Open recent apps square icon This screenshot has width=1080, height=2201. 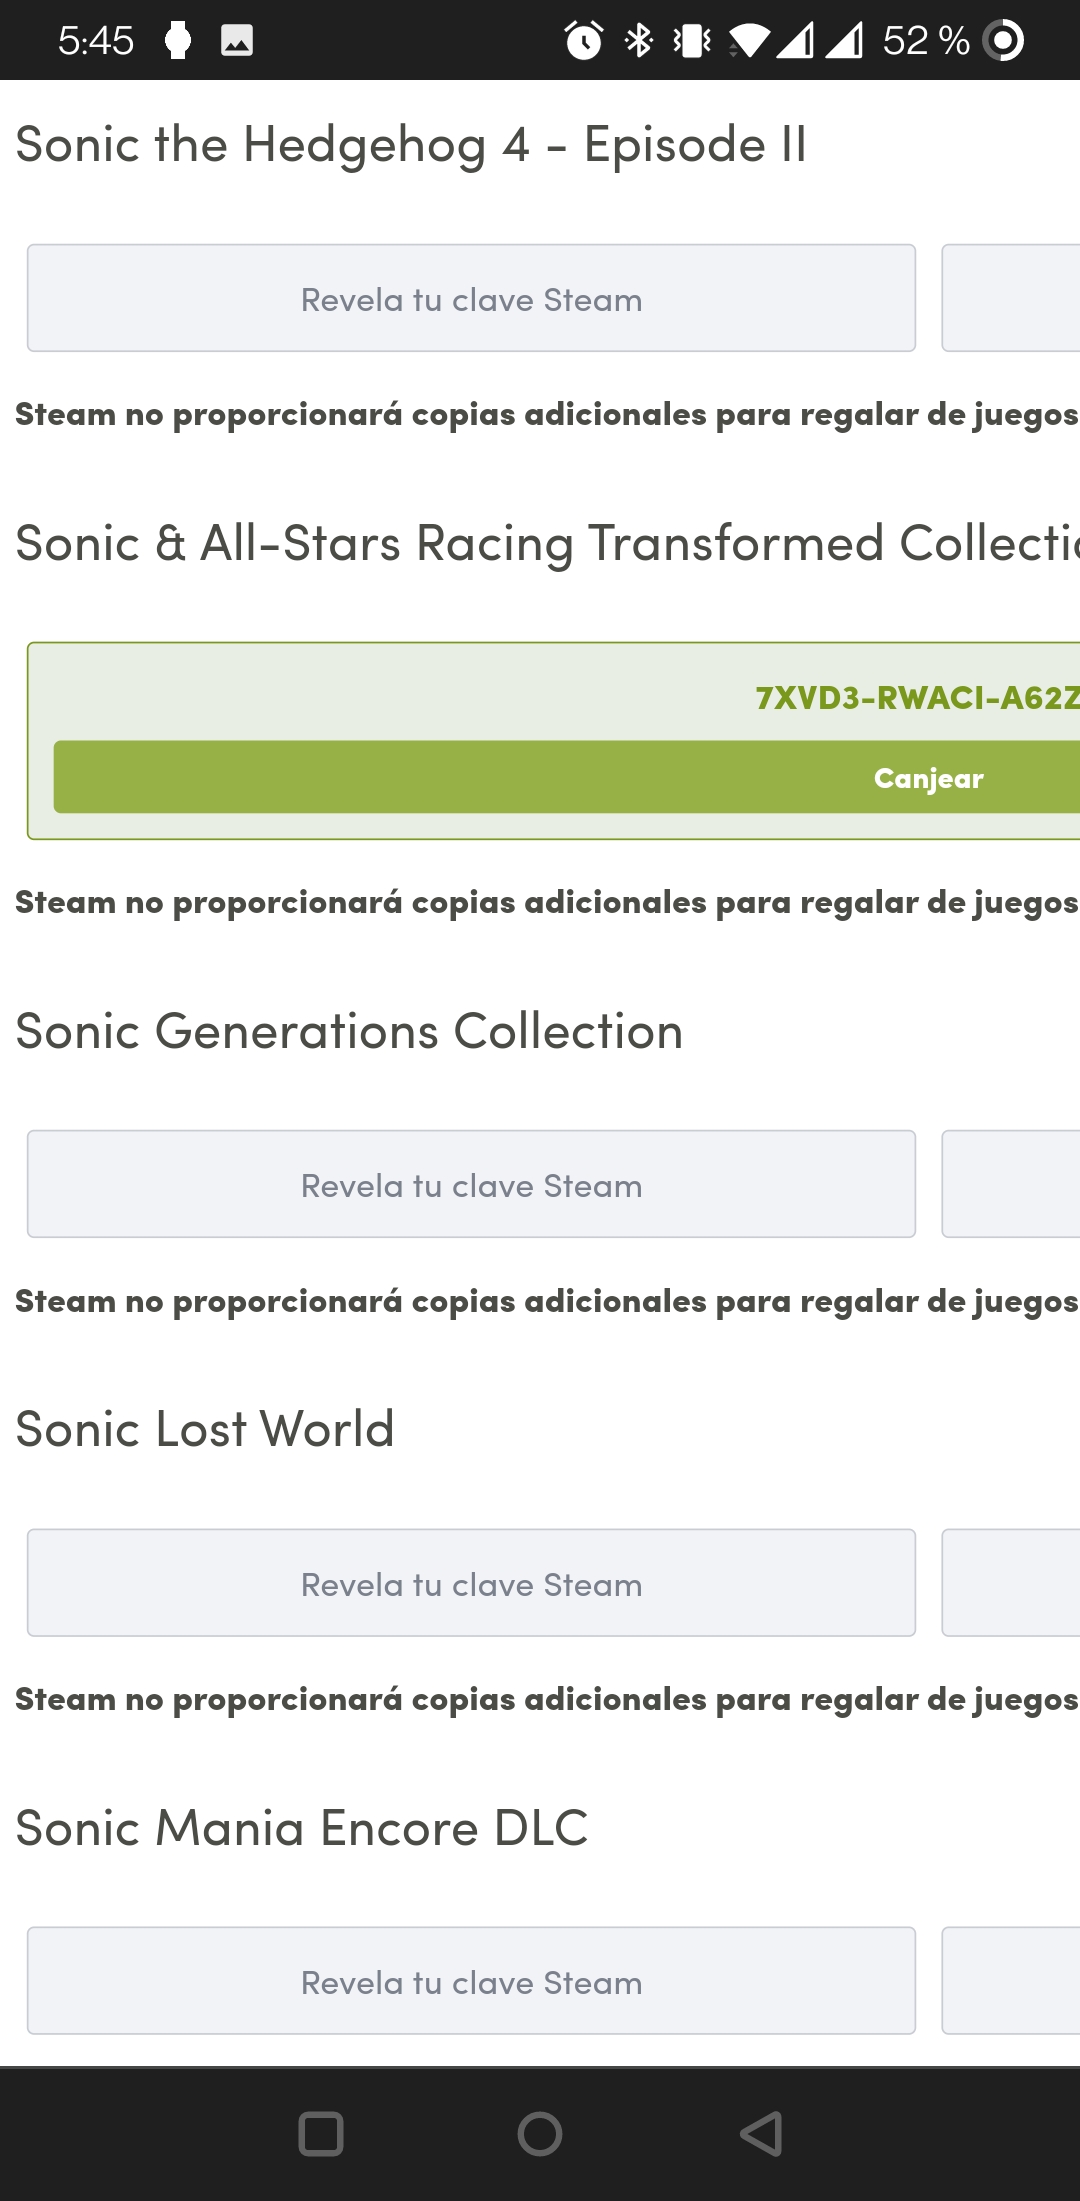point(321,2134)
